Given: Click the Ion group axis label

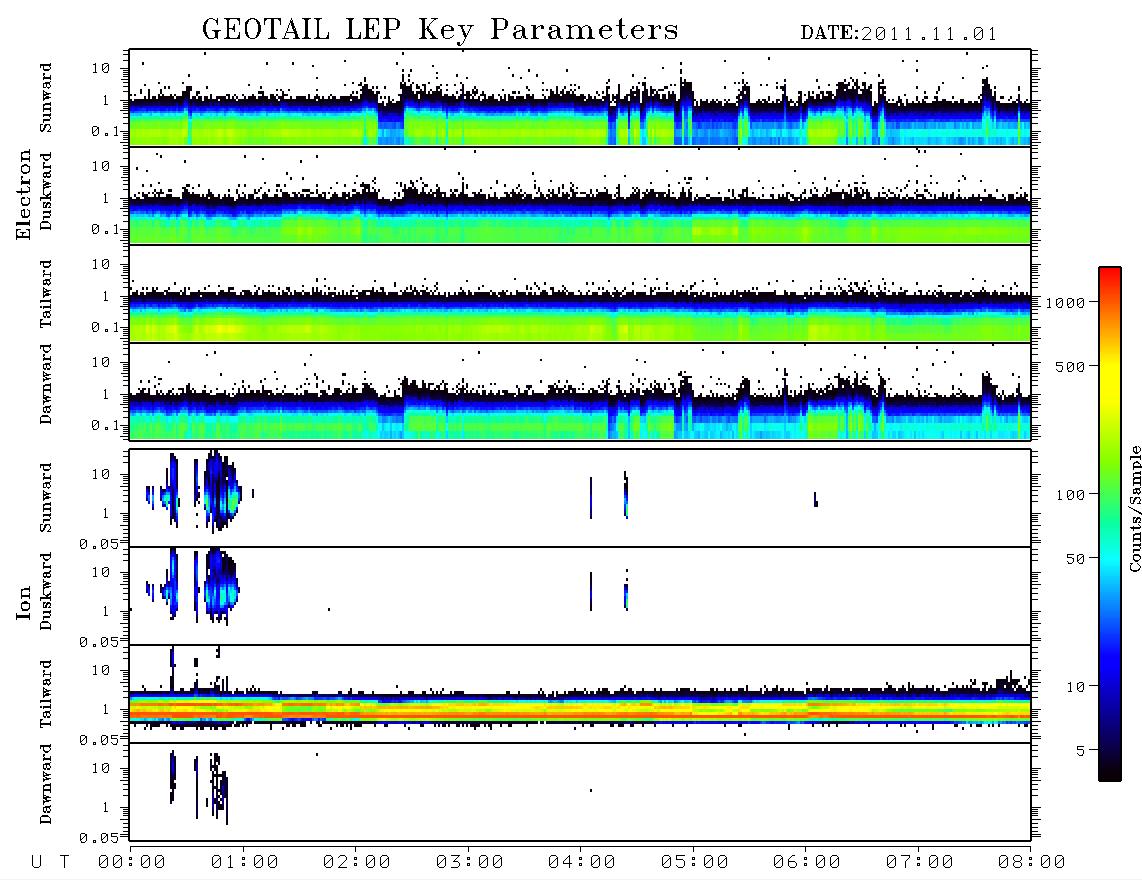Looking at the screenshot, I should point(24,602).
